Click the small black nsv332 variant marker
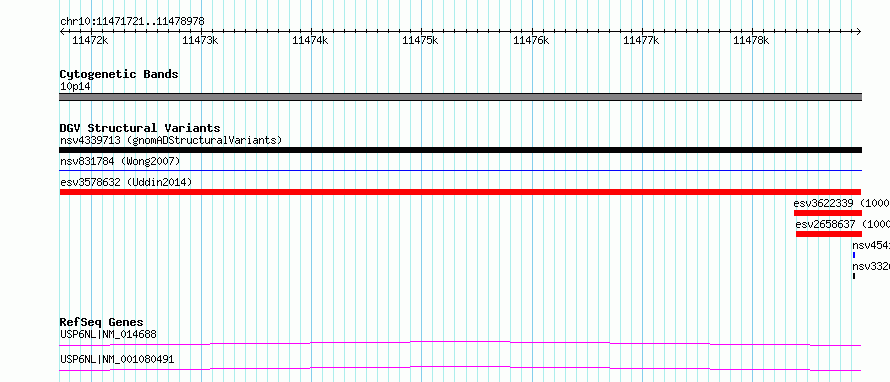890x382 pixels. tap(854, 276)
